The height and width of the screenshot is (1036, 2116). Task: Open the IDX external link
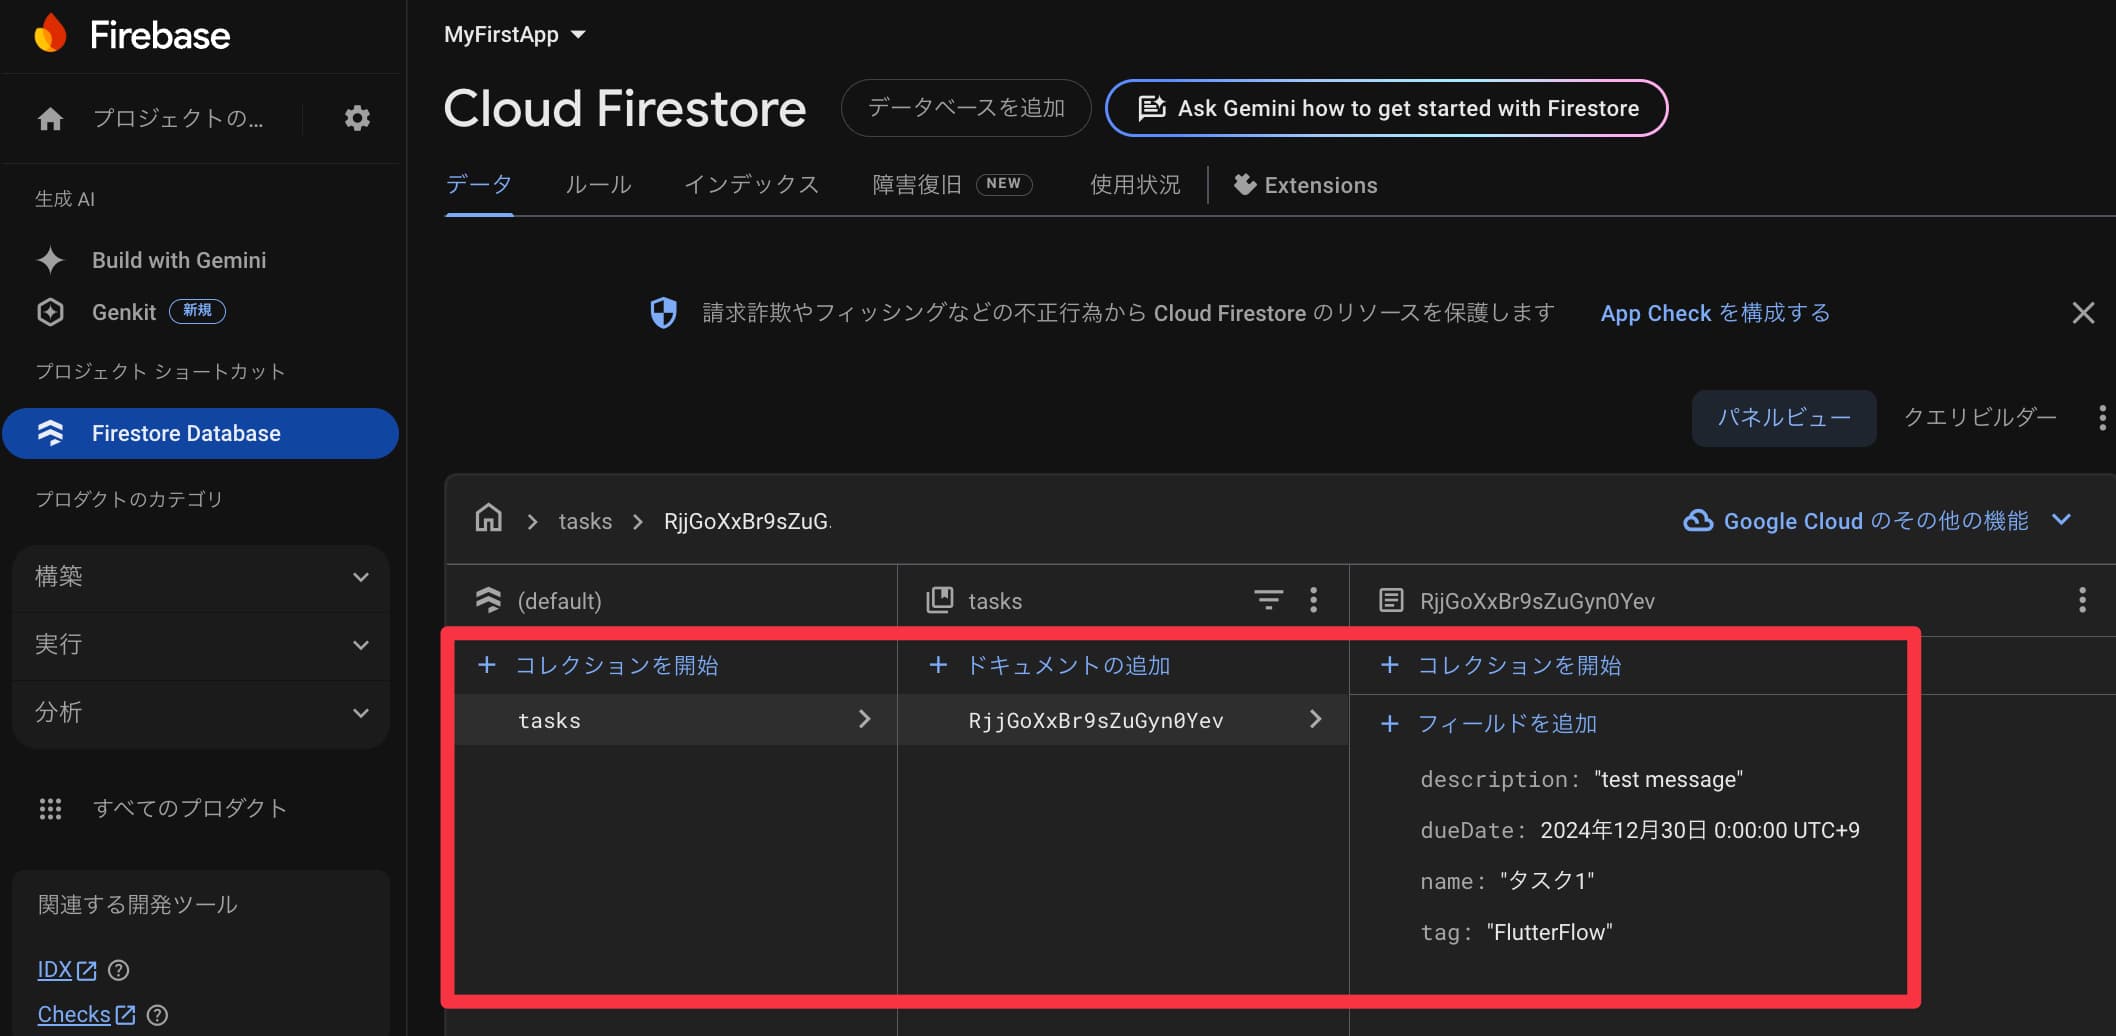67,969
